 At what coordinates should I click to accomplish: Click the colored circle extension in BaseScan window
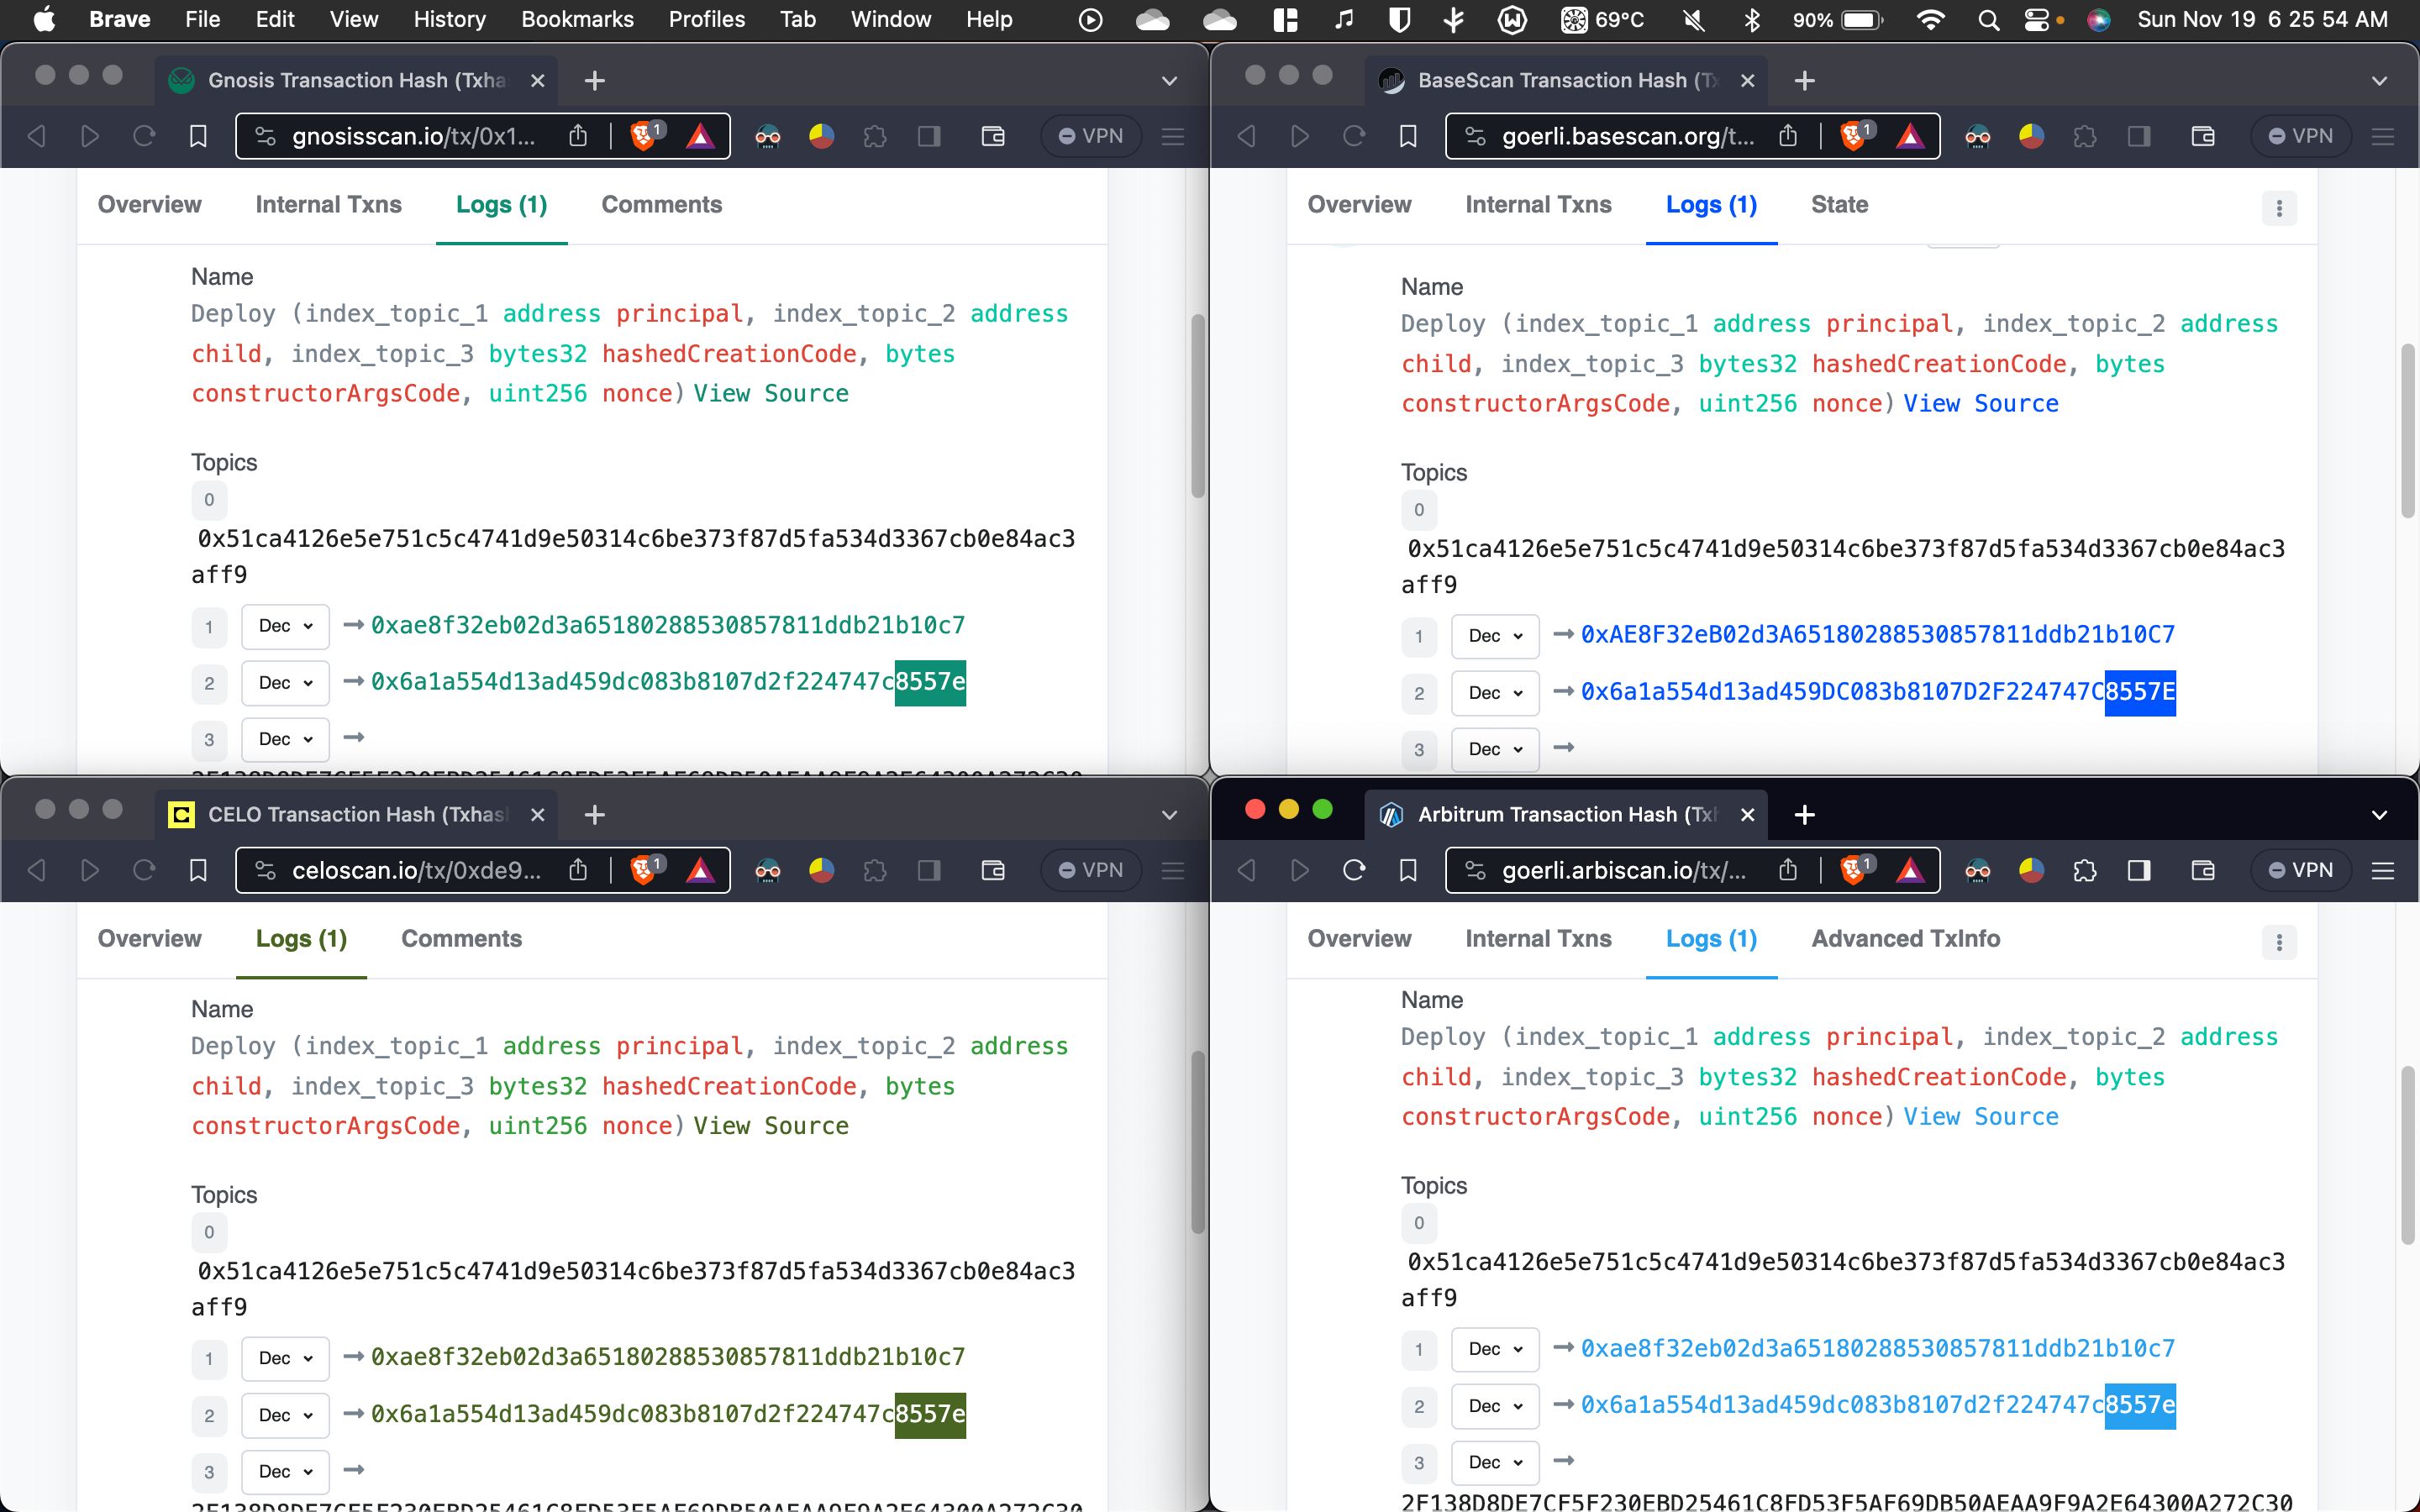point(2031,136)
